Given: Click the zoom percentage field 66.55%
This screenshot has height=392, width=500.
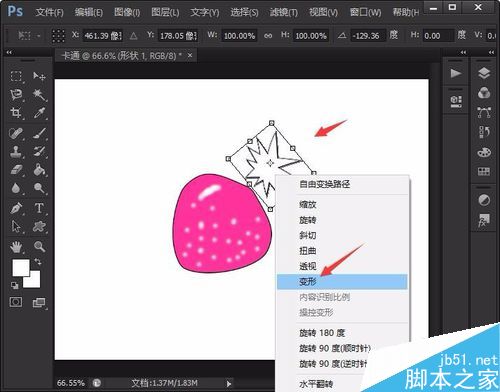Looking at the screenshot, I should click(x=71, y=383).
